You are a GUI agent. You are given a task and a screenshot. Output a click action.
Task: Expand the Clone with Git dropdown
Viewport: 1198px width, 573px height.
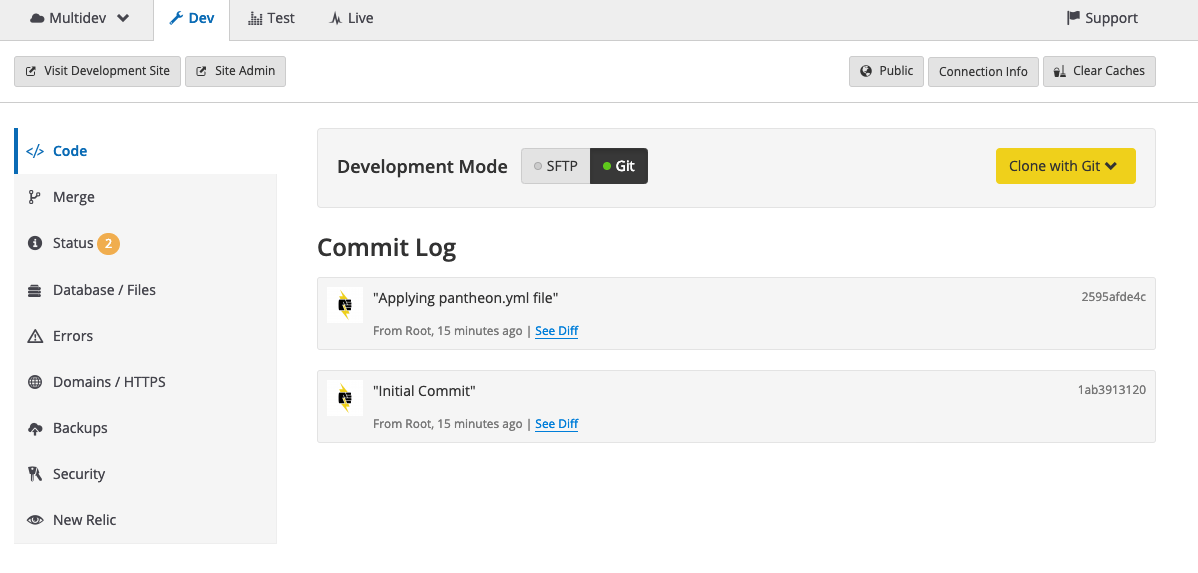[x=1065, y=166]
